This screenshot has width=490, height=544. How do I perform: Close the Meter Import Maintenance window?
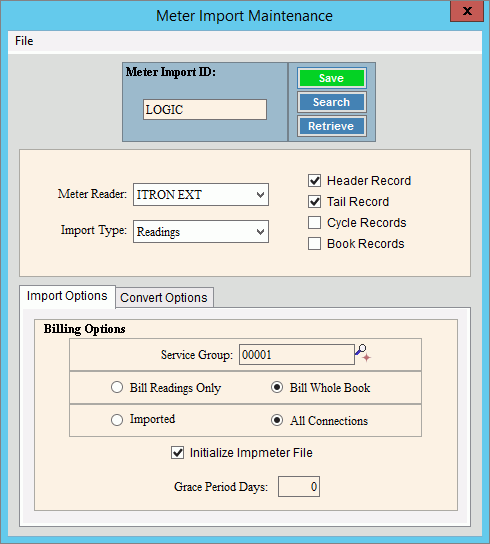point(467,11)
